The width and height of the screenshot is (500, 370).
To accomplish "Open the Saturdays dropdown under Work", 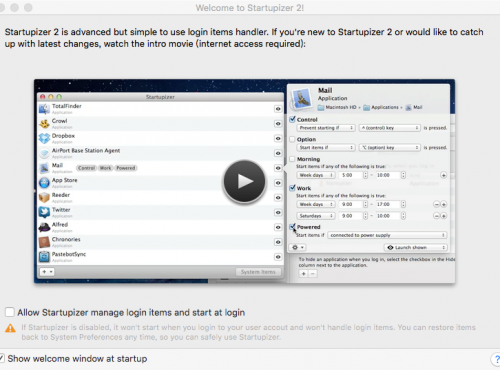I will point(316,216).
